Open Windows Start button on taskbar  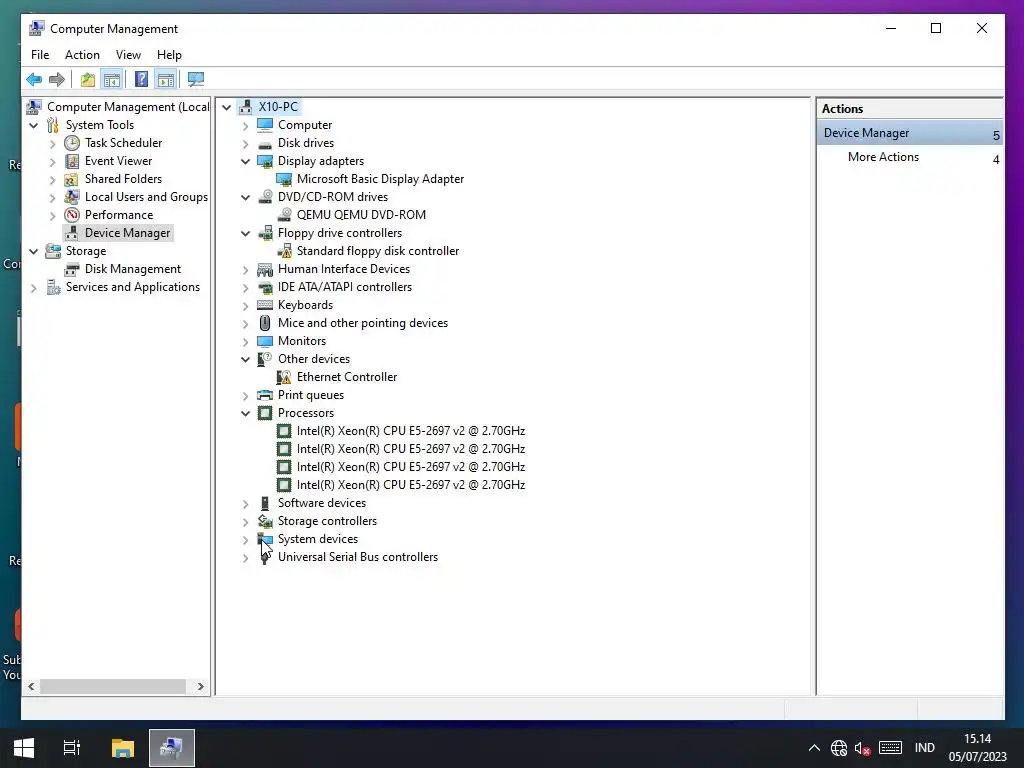click(x=24, y=748)
